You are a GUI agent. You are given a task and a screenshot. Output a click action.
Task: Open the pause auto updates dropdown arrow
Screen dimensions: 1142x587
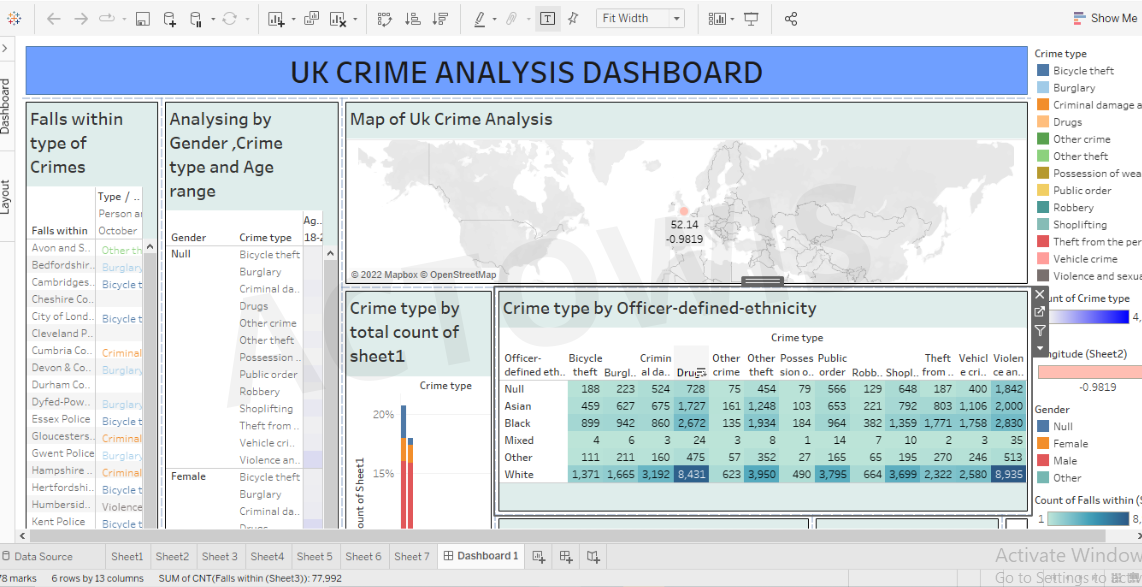pyautogui.click(x=213, y=20)
